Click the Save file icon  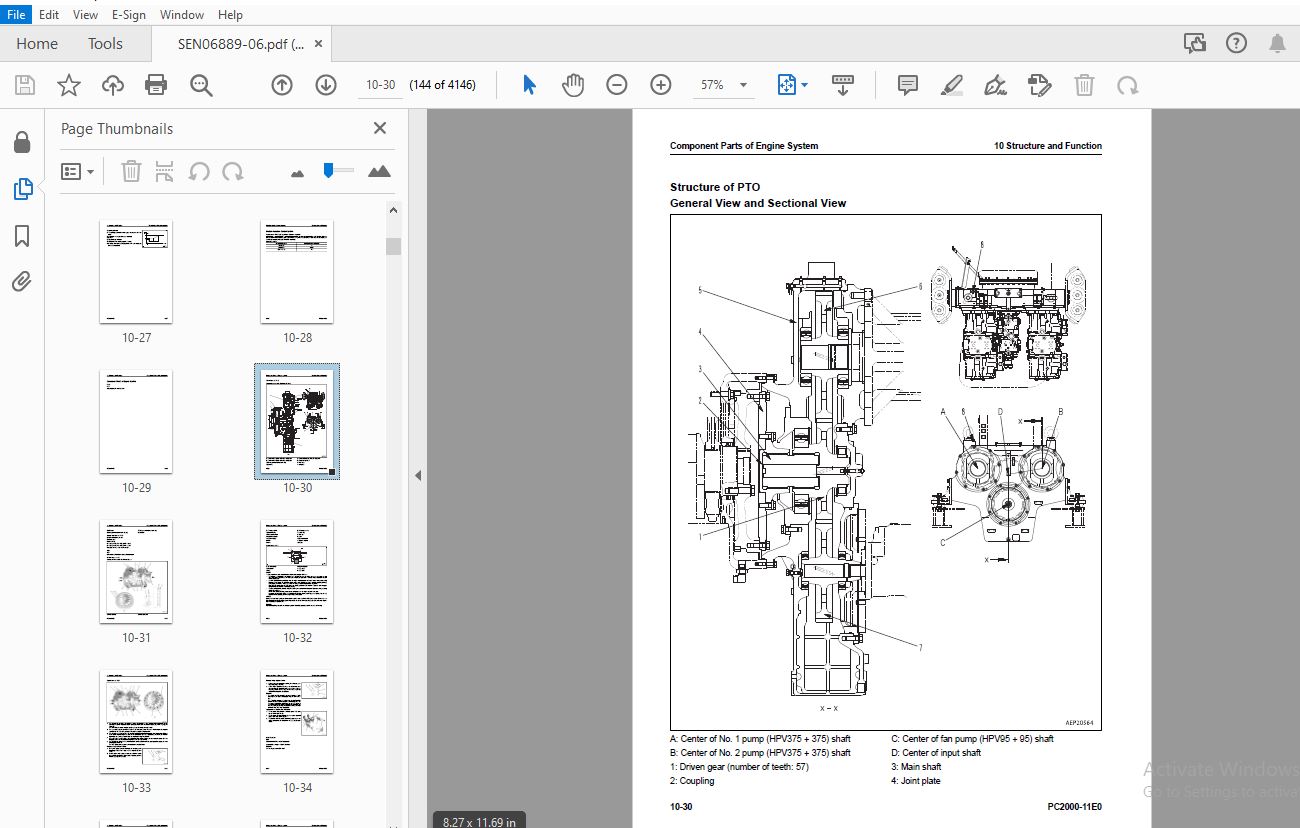point(24,85)
